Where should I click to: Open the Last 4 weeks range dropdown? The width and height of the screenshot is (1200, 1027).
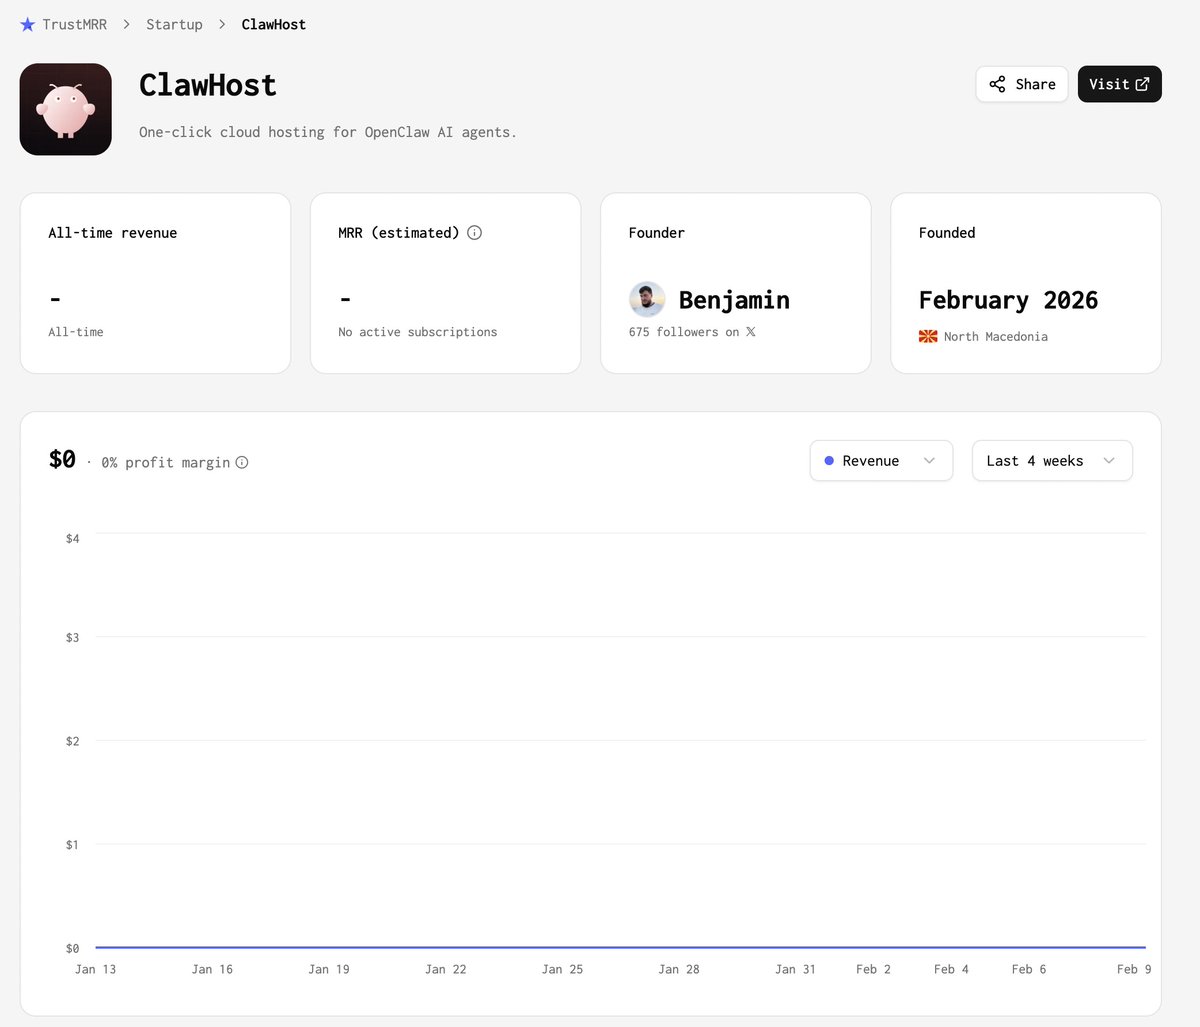coord(1052,461)
